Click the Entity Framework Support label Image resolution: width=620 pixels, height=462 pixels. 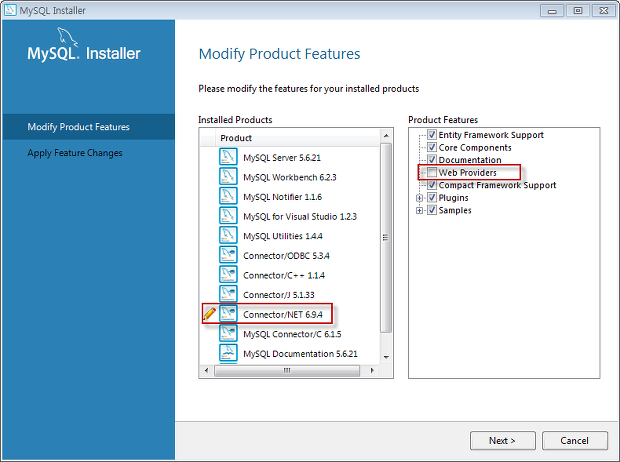tap(491, 135)
